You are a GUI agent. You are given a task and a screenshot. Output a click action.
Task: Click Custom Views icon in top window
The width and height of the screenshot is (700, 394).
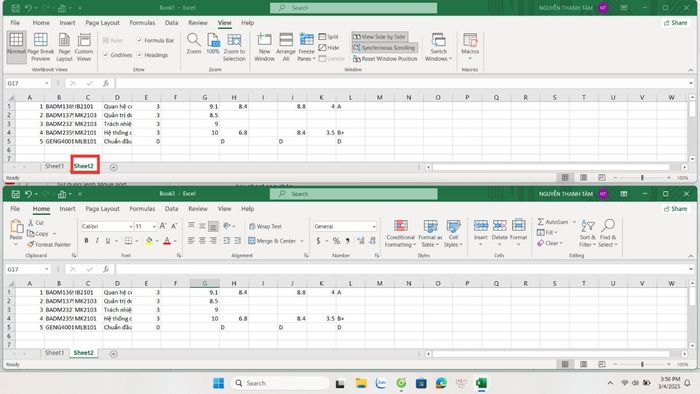coord(84,47)
